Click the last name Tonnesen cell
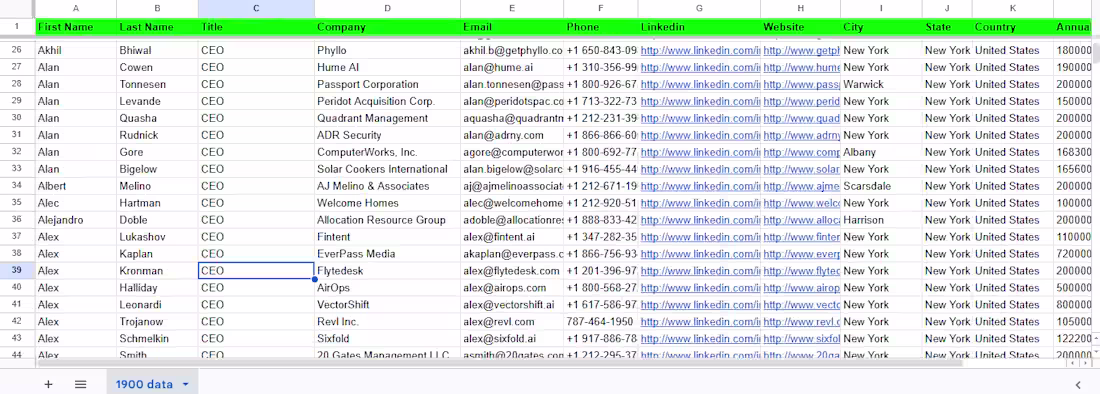This screenshot has width=1100, height=394. pos(157,84)
